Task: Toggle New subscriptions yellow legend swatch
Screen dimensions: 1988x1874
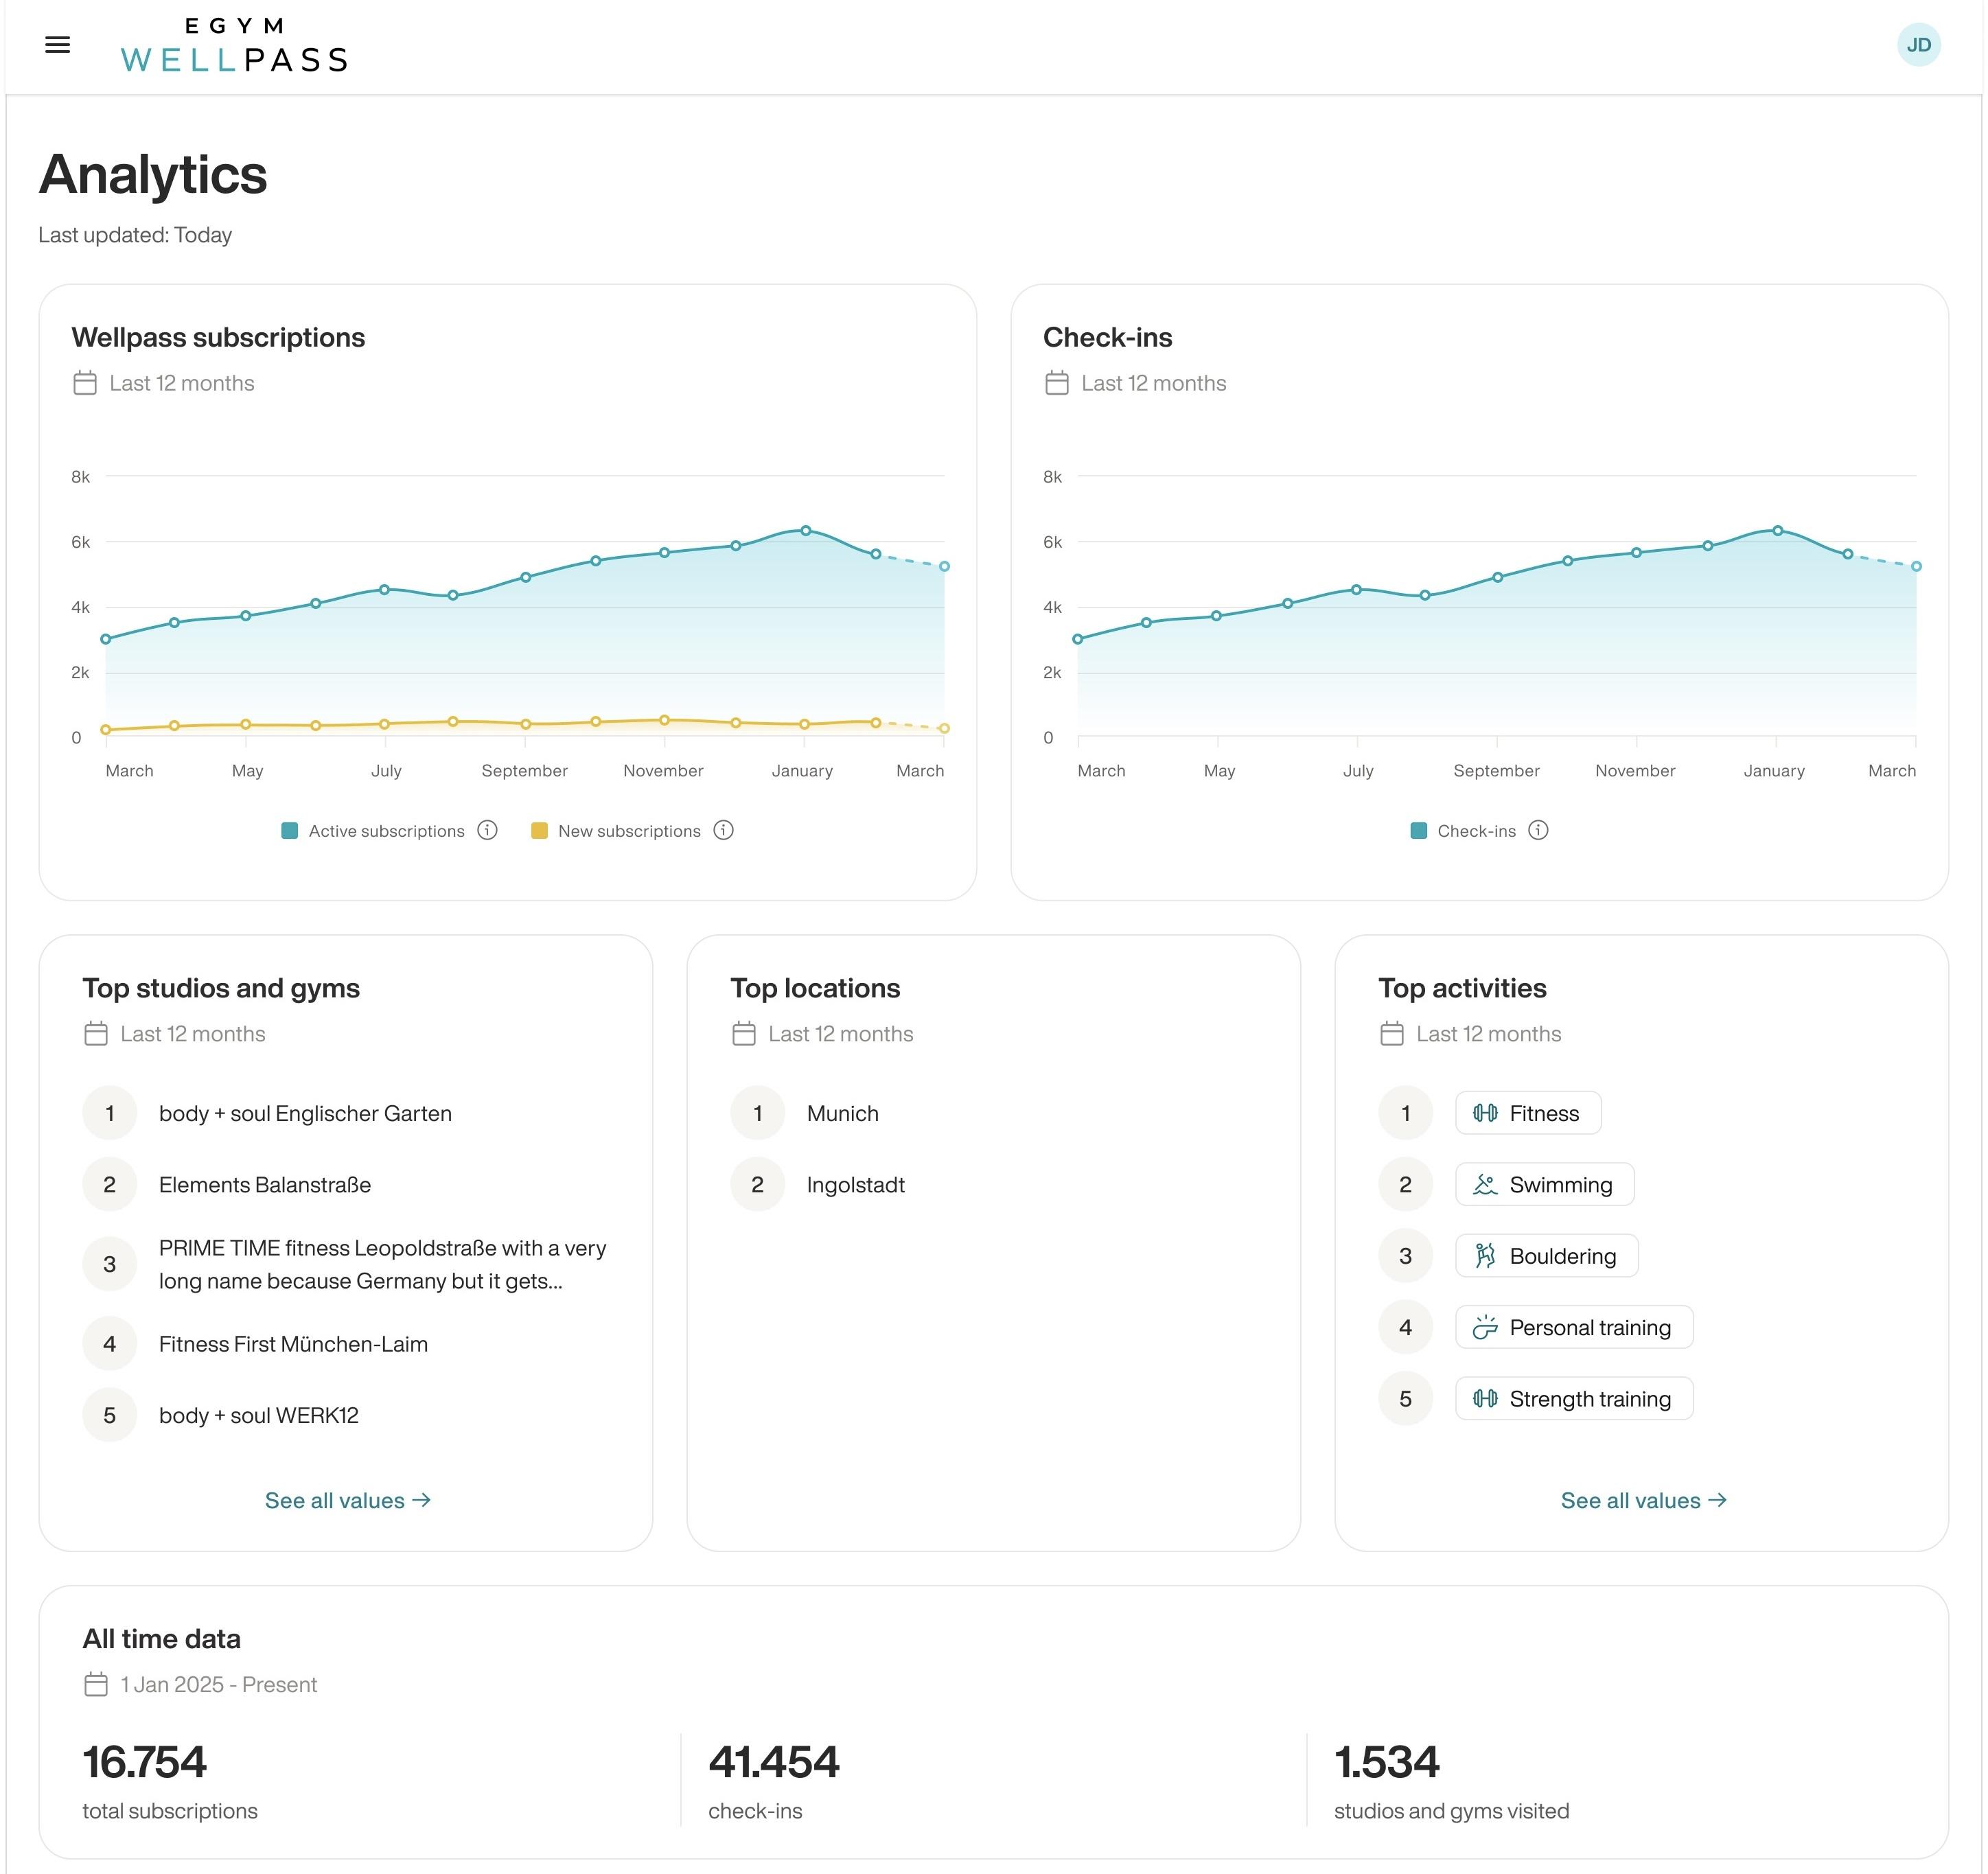Action: 539,830
